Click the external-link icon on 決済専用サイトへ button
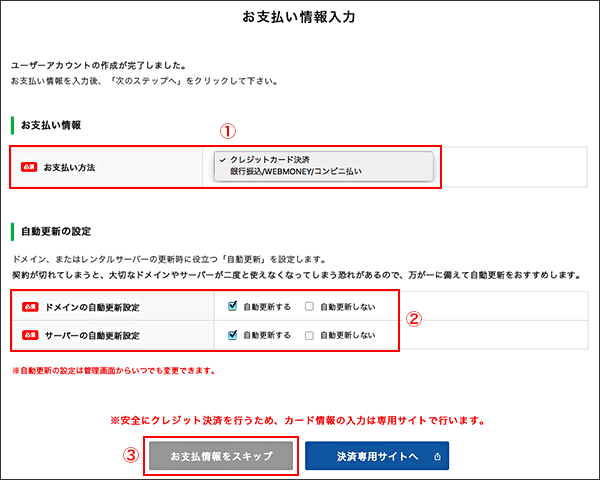Image resolution: width=600 pixels, height=480 pixels. [437, 456]
